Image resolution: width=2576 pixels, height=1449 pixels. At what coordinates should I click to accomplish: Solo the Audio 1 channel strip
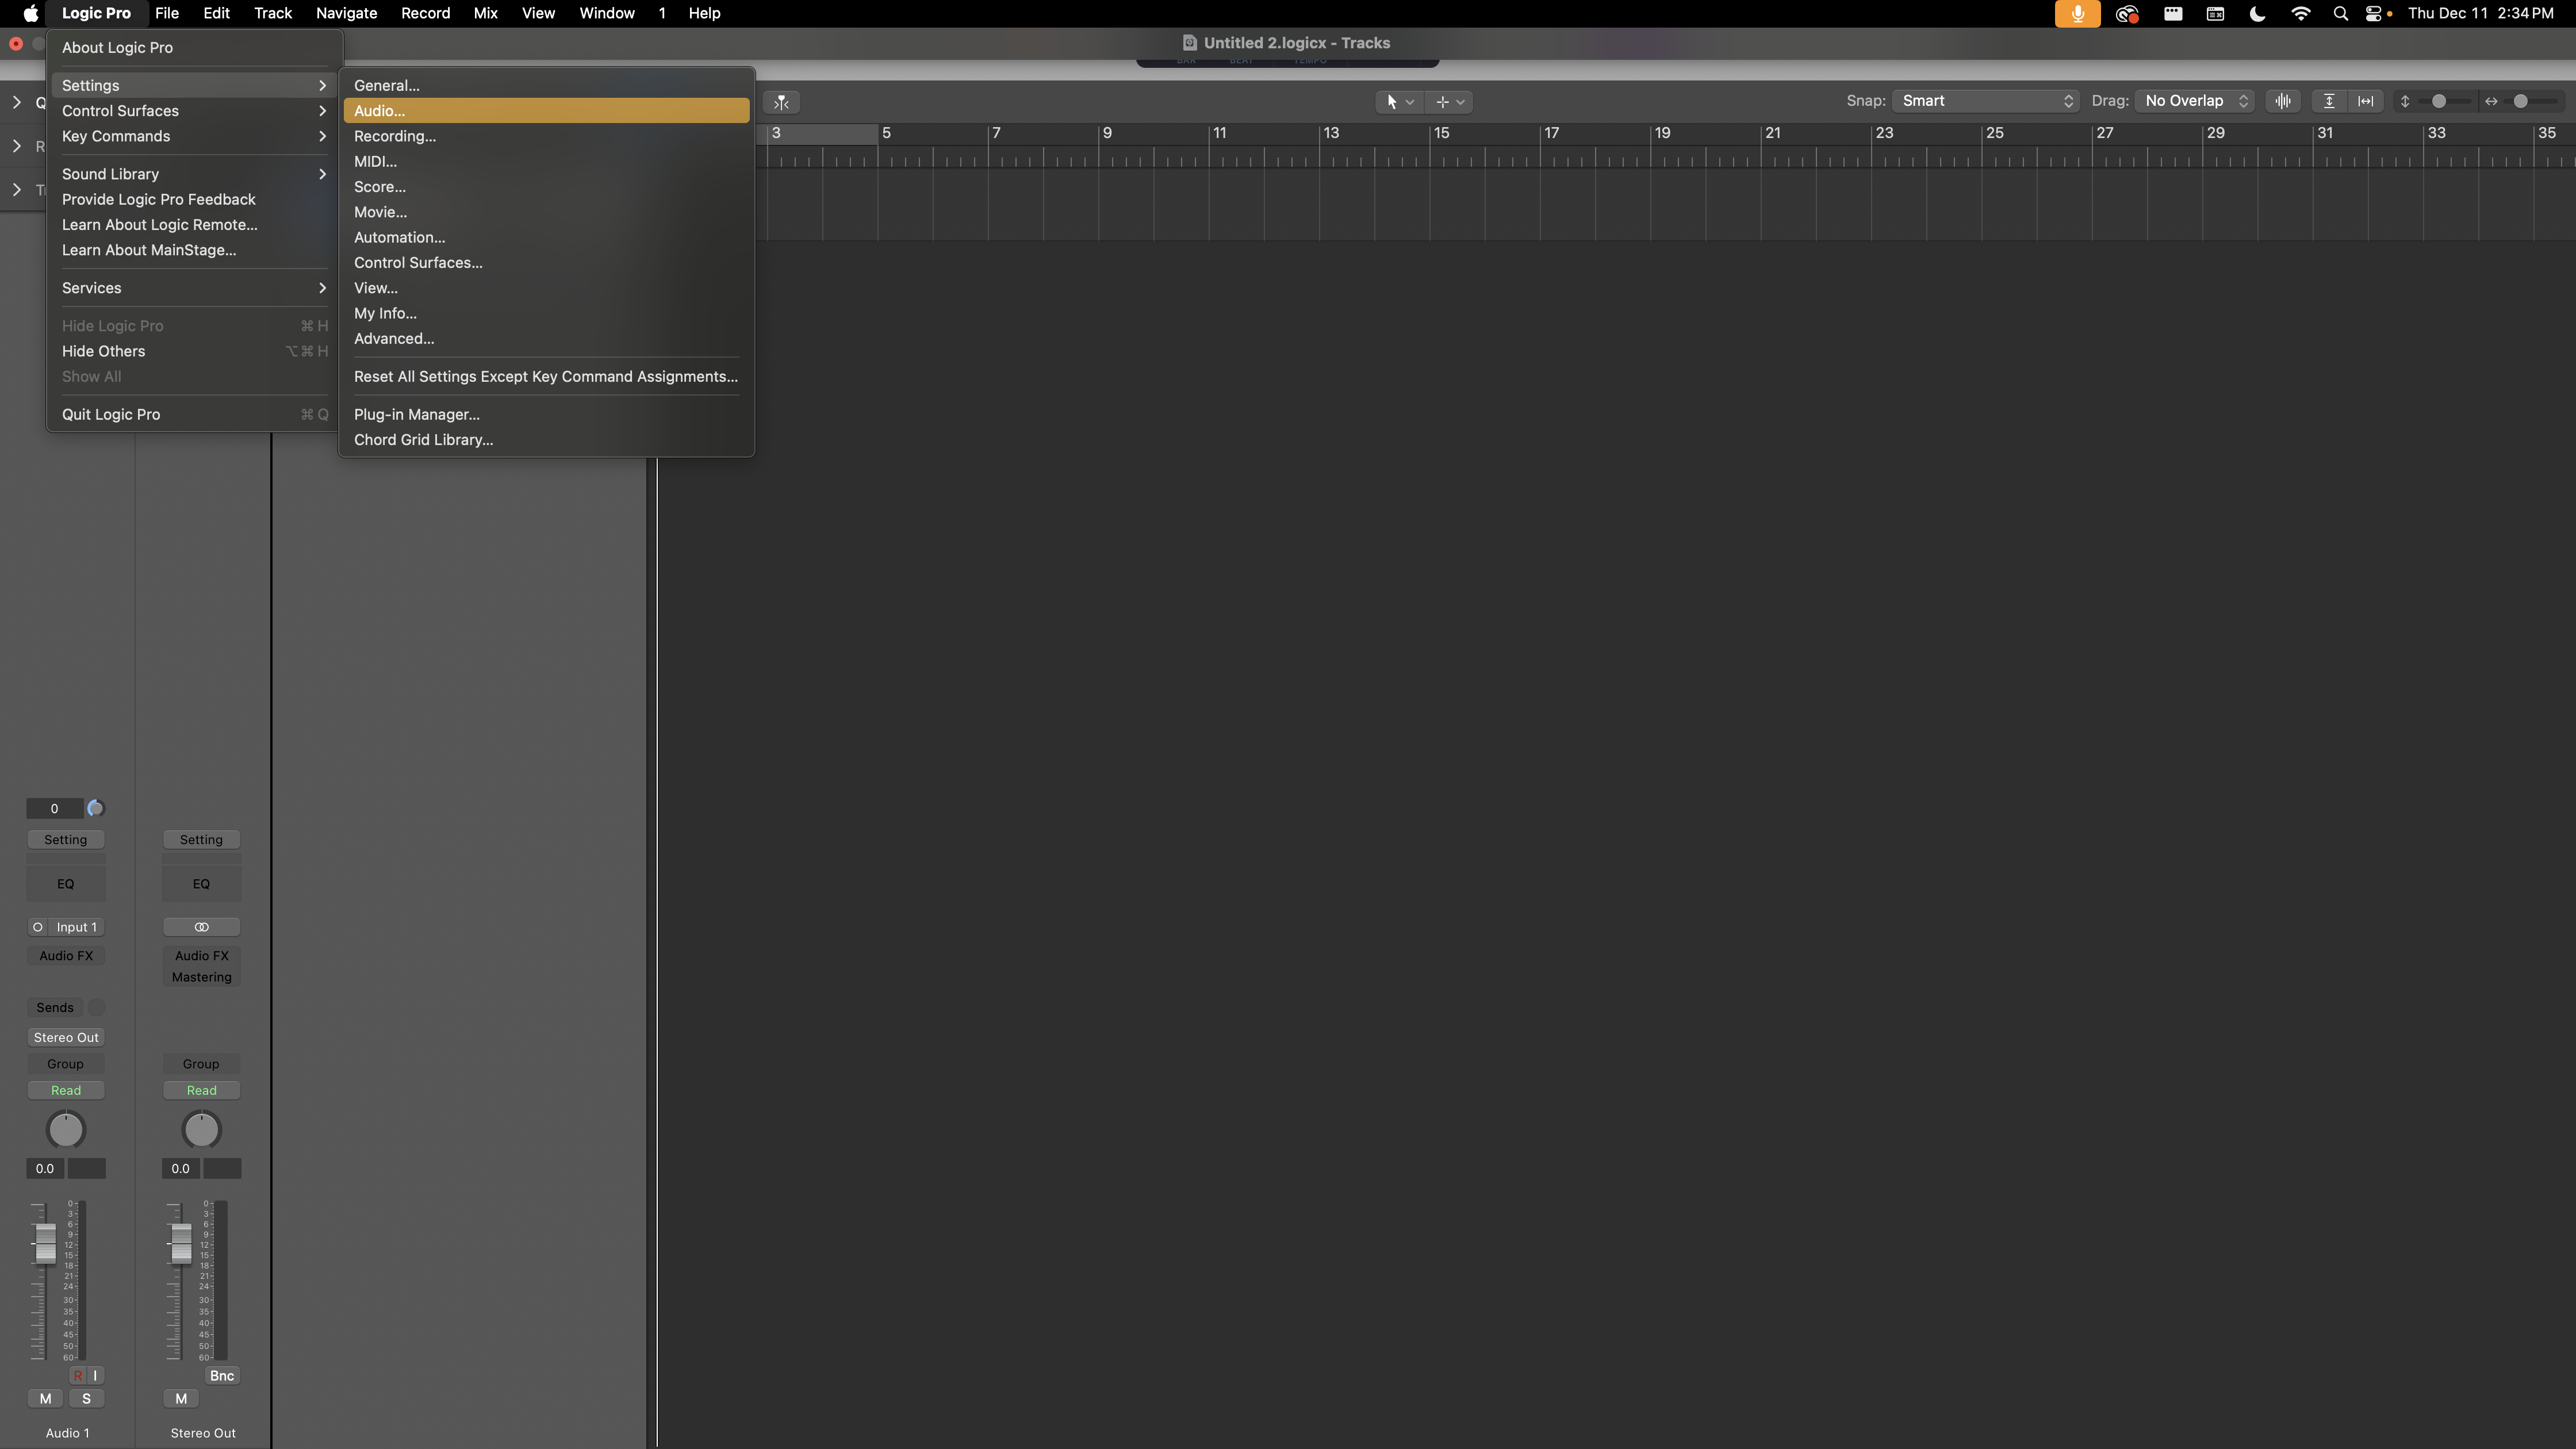click(x=86, y=1399)
